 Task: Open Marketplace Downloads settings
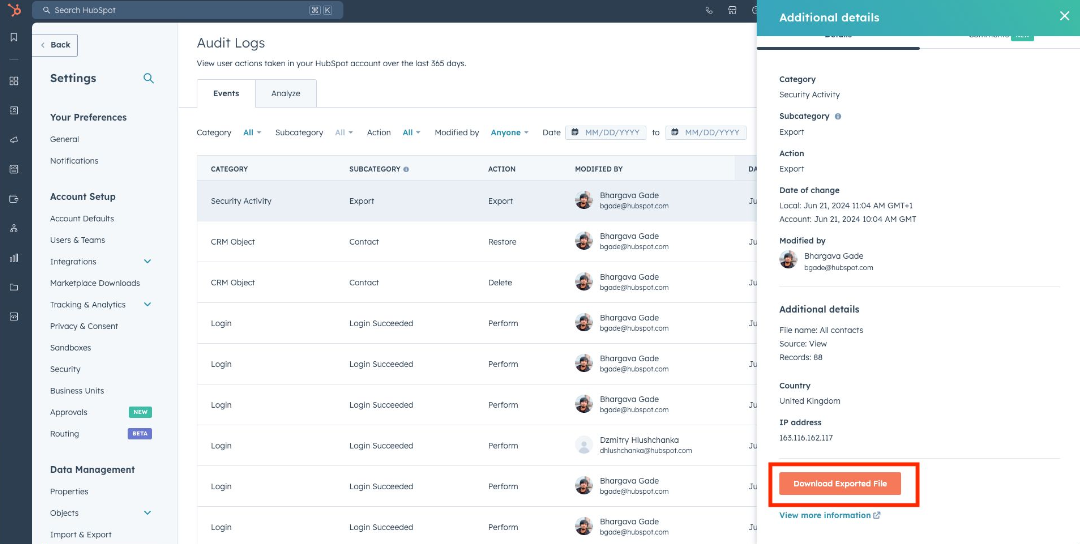[x=95, y=283]
